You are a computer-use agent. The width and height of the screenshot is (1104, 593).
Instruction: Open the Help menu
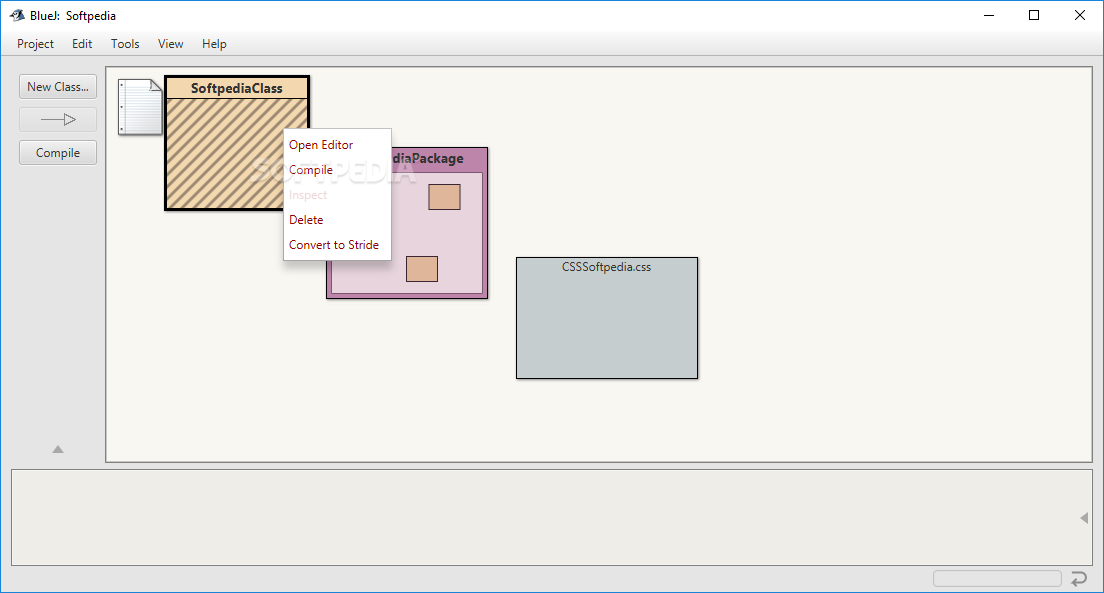click(214, 44)
